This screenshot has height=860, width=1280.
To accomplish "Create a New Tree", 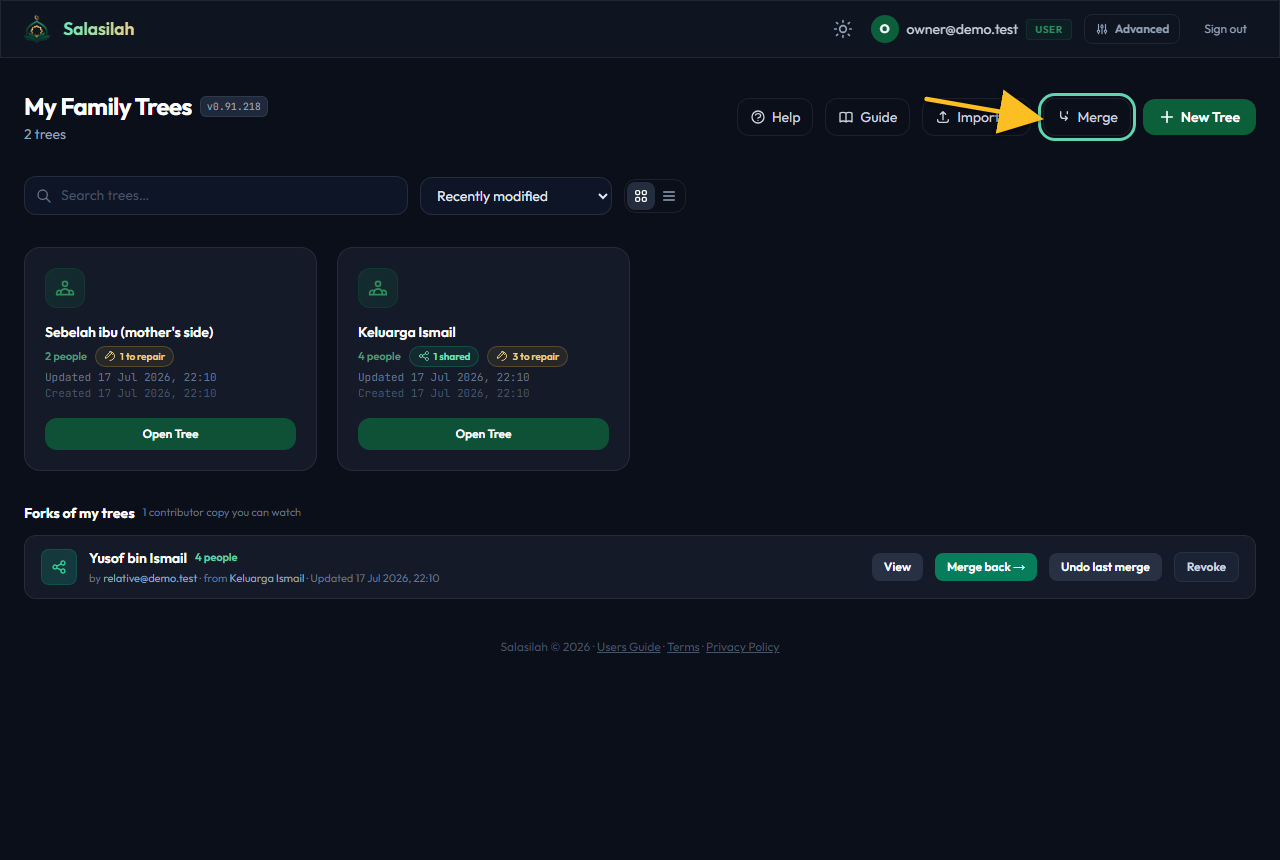I will coord(1199,117).
